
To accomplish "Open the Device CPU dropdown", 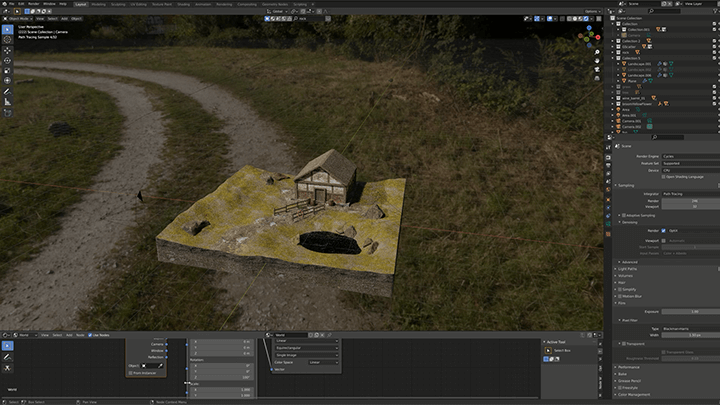I will click(x=691, y=170).
